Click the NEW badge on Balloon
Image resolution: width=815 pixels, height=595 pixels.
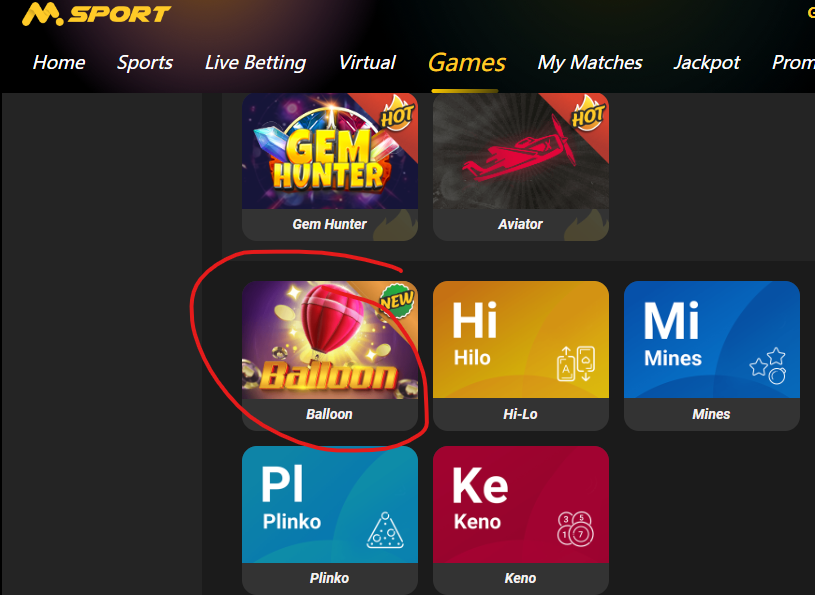[397, 301]
